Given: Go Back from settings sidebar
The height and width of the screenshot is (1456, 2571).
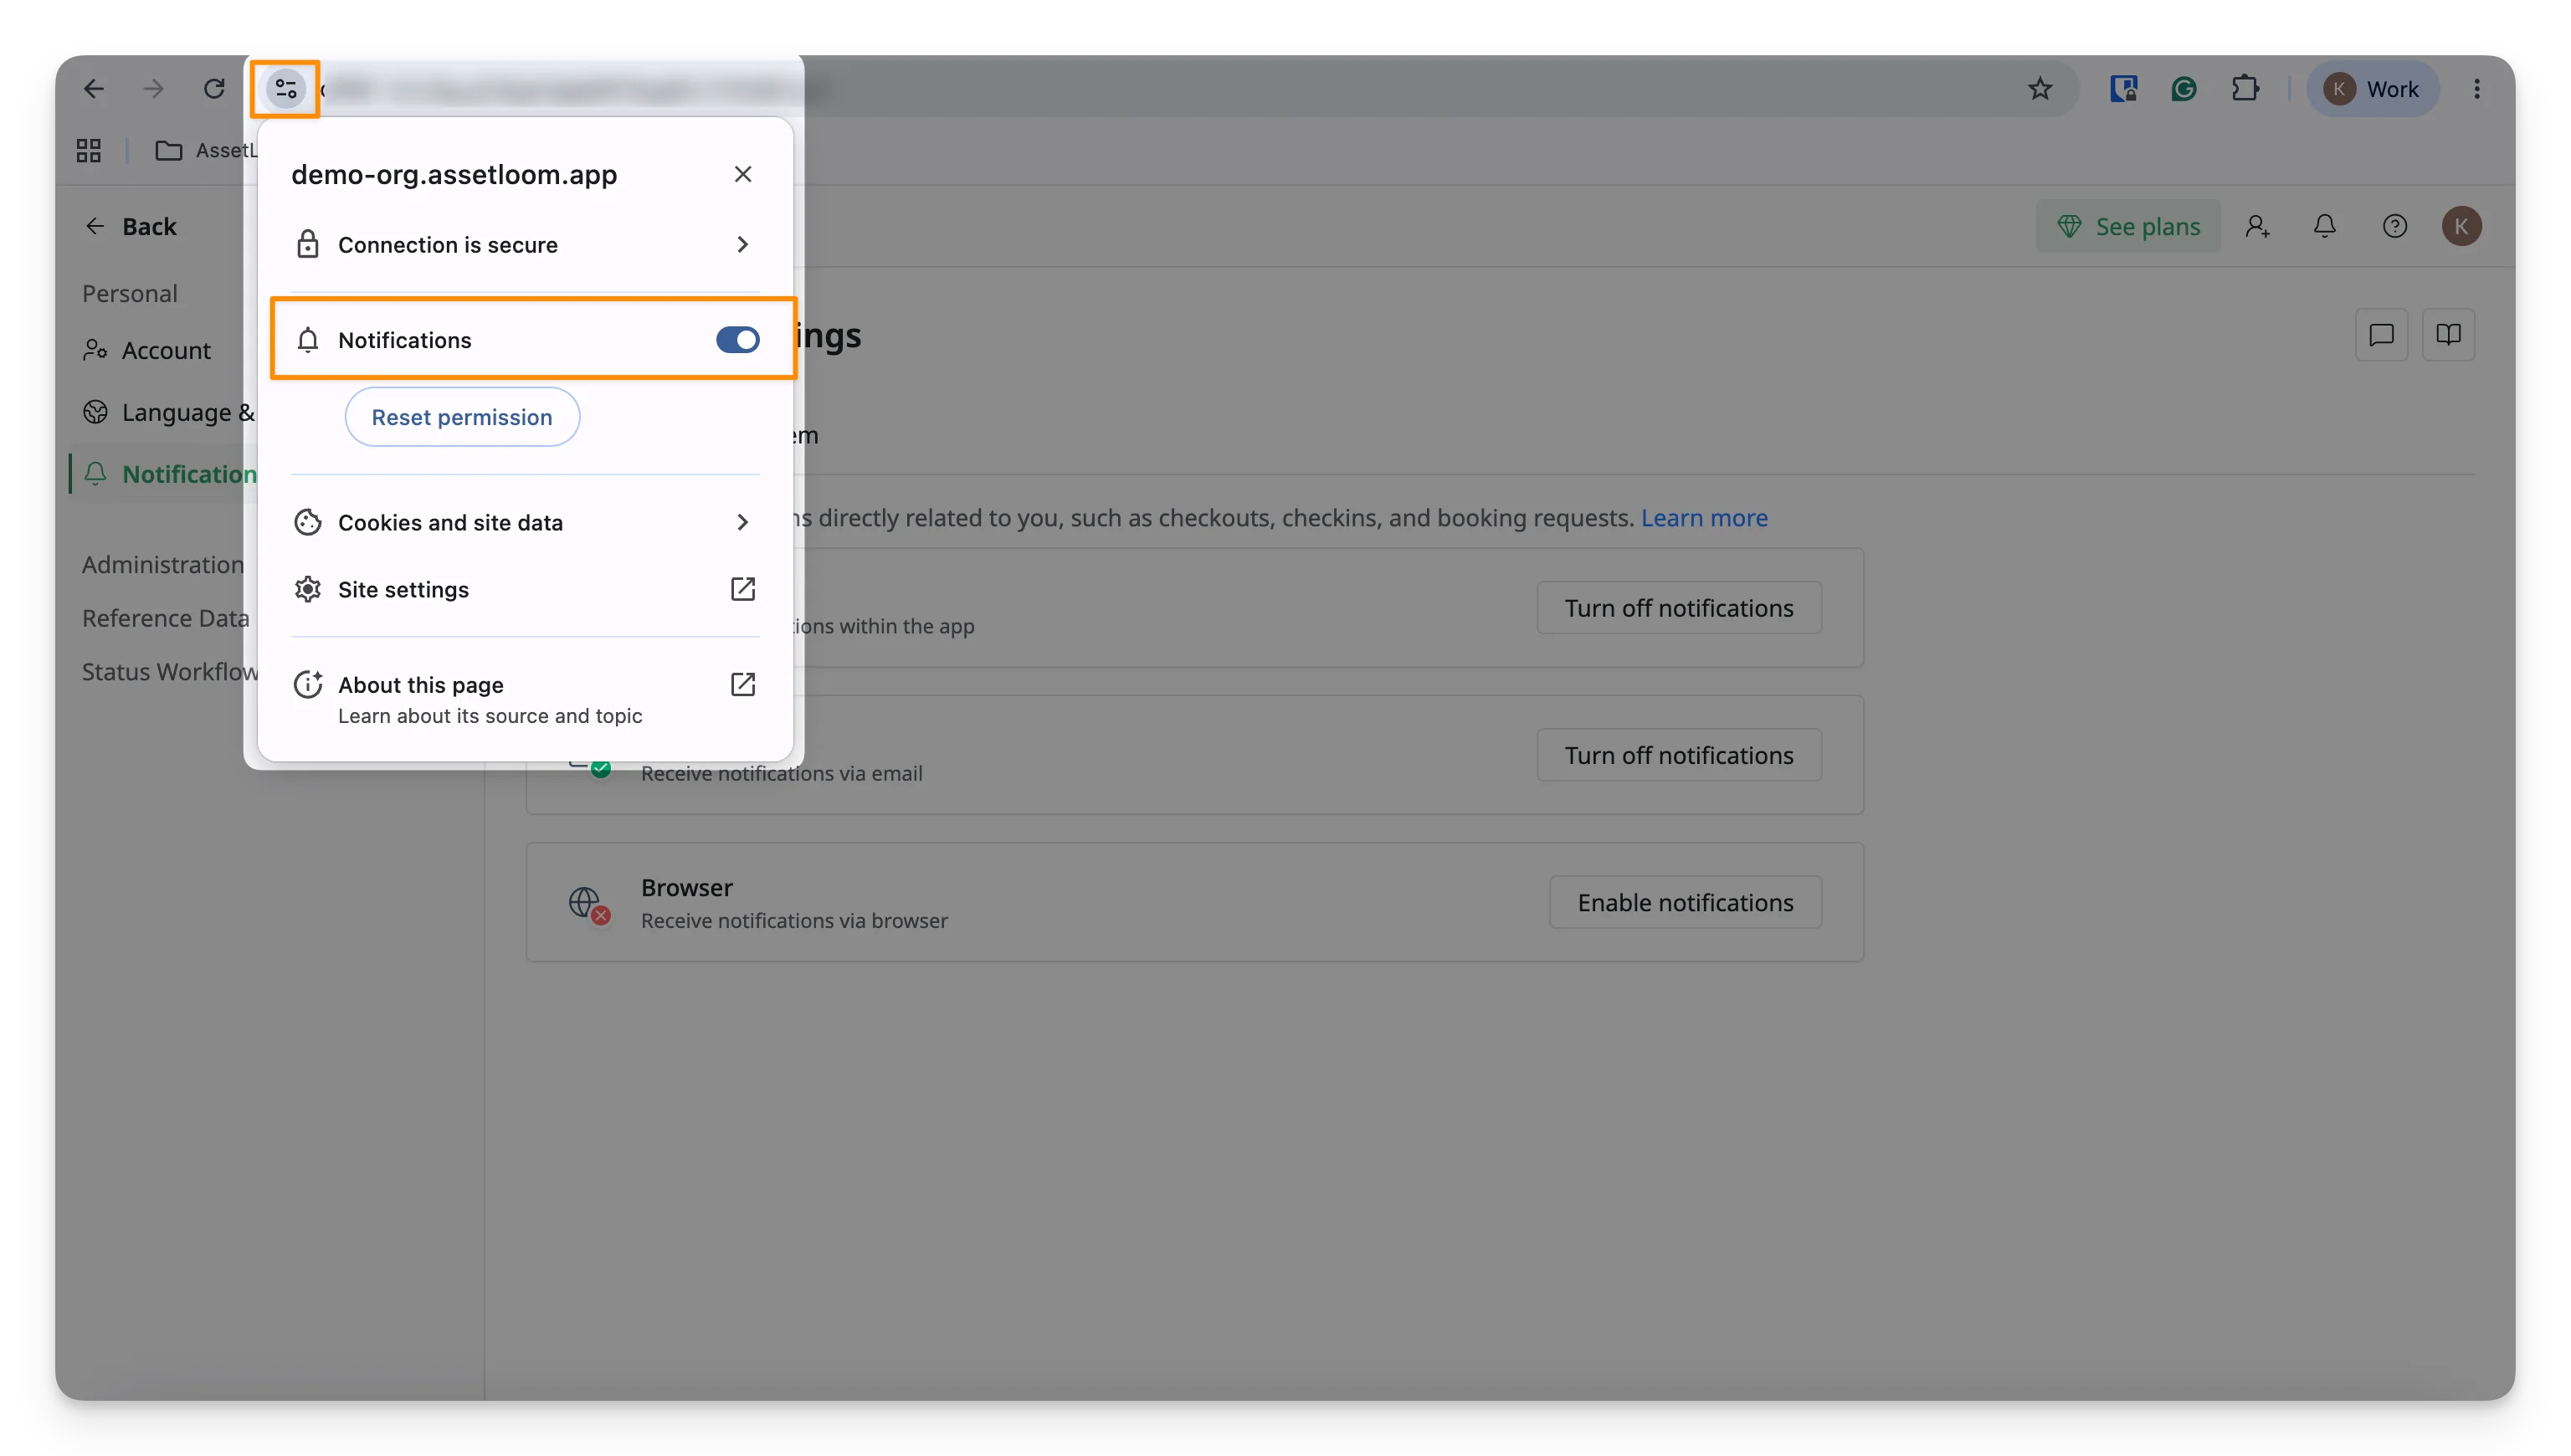Looking at the screenshot, I should [x=131, y=226].
